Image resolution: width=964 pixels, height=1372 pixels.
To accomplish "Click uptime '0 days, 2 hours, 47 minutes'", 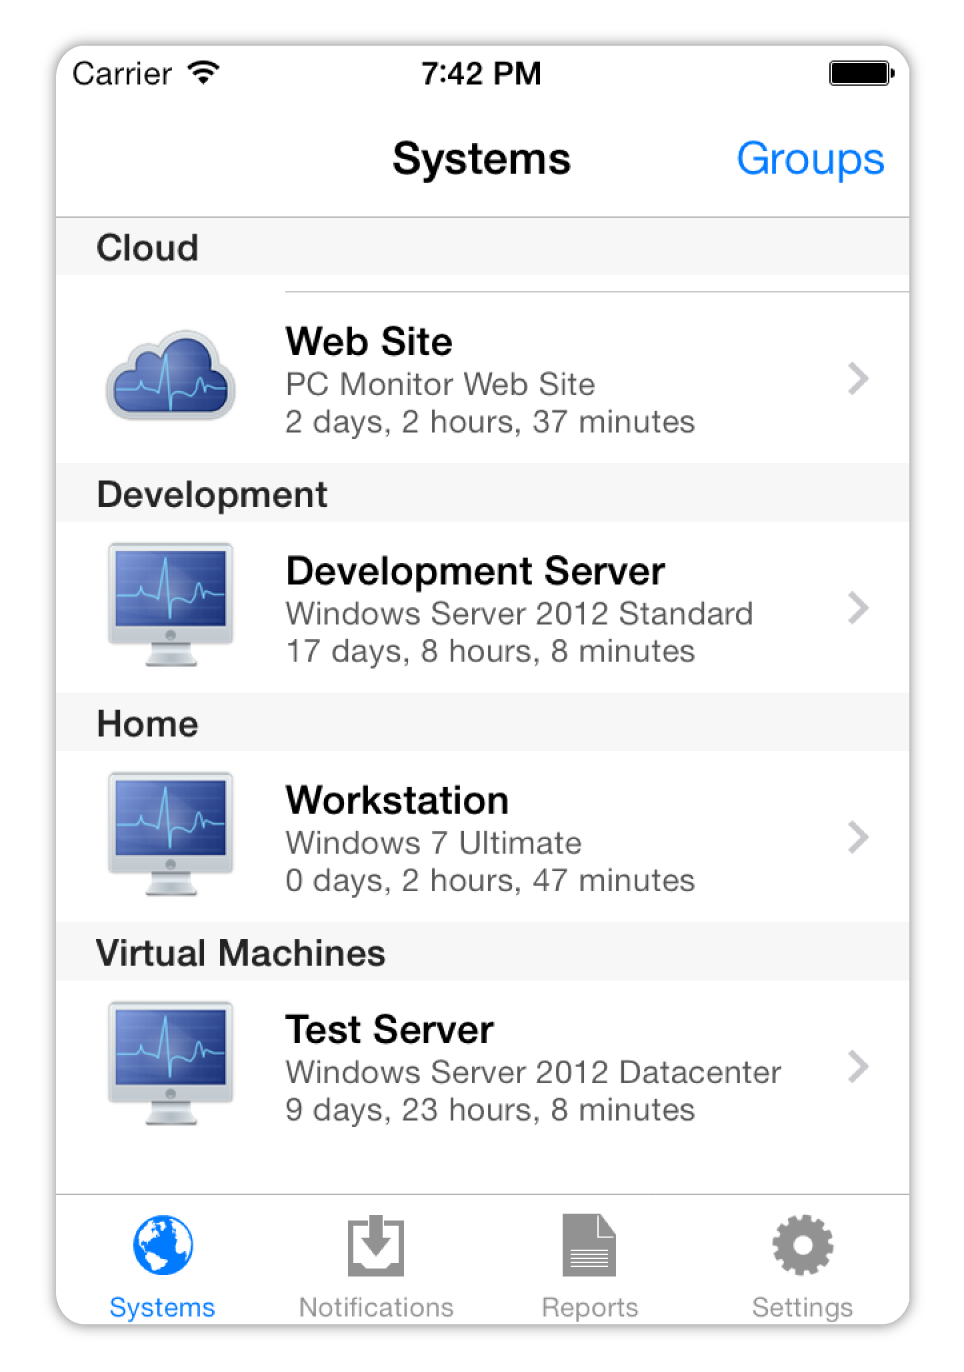I will (490, 880).
